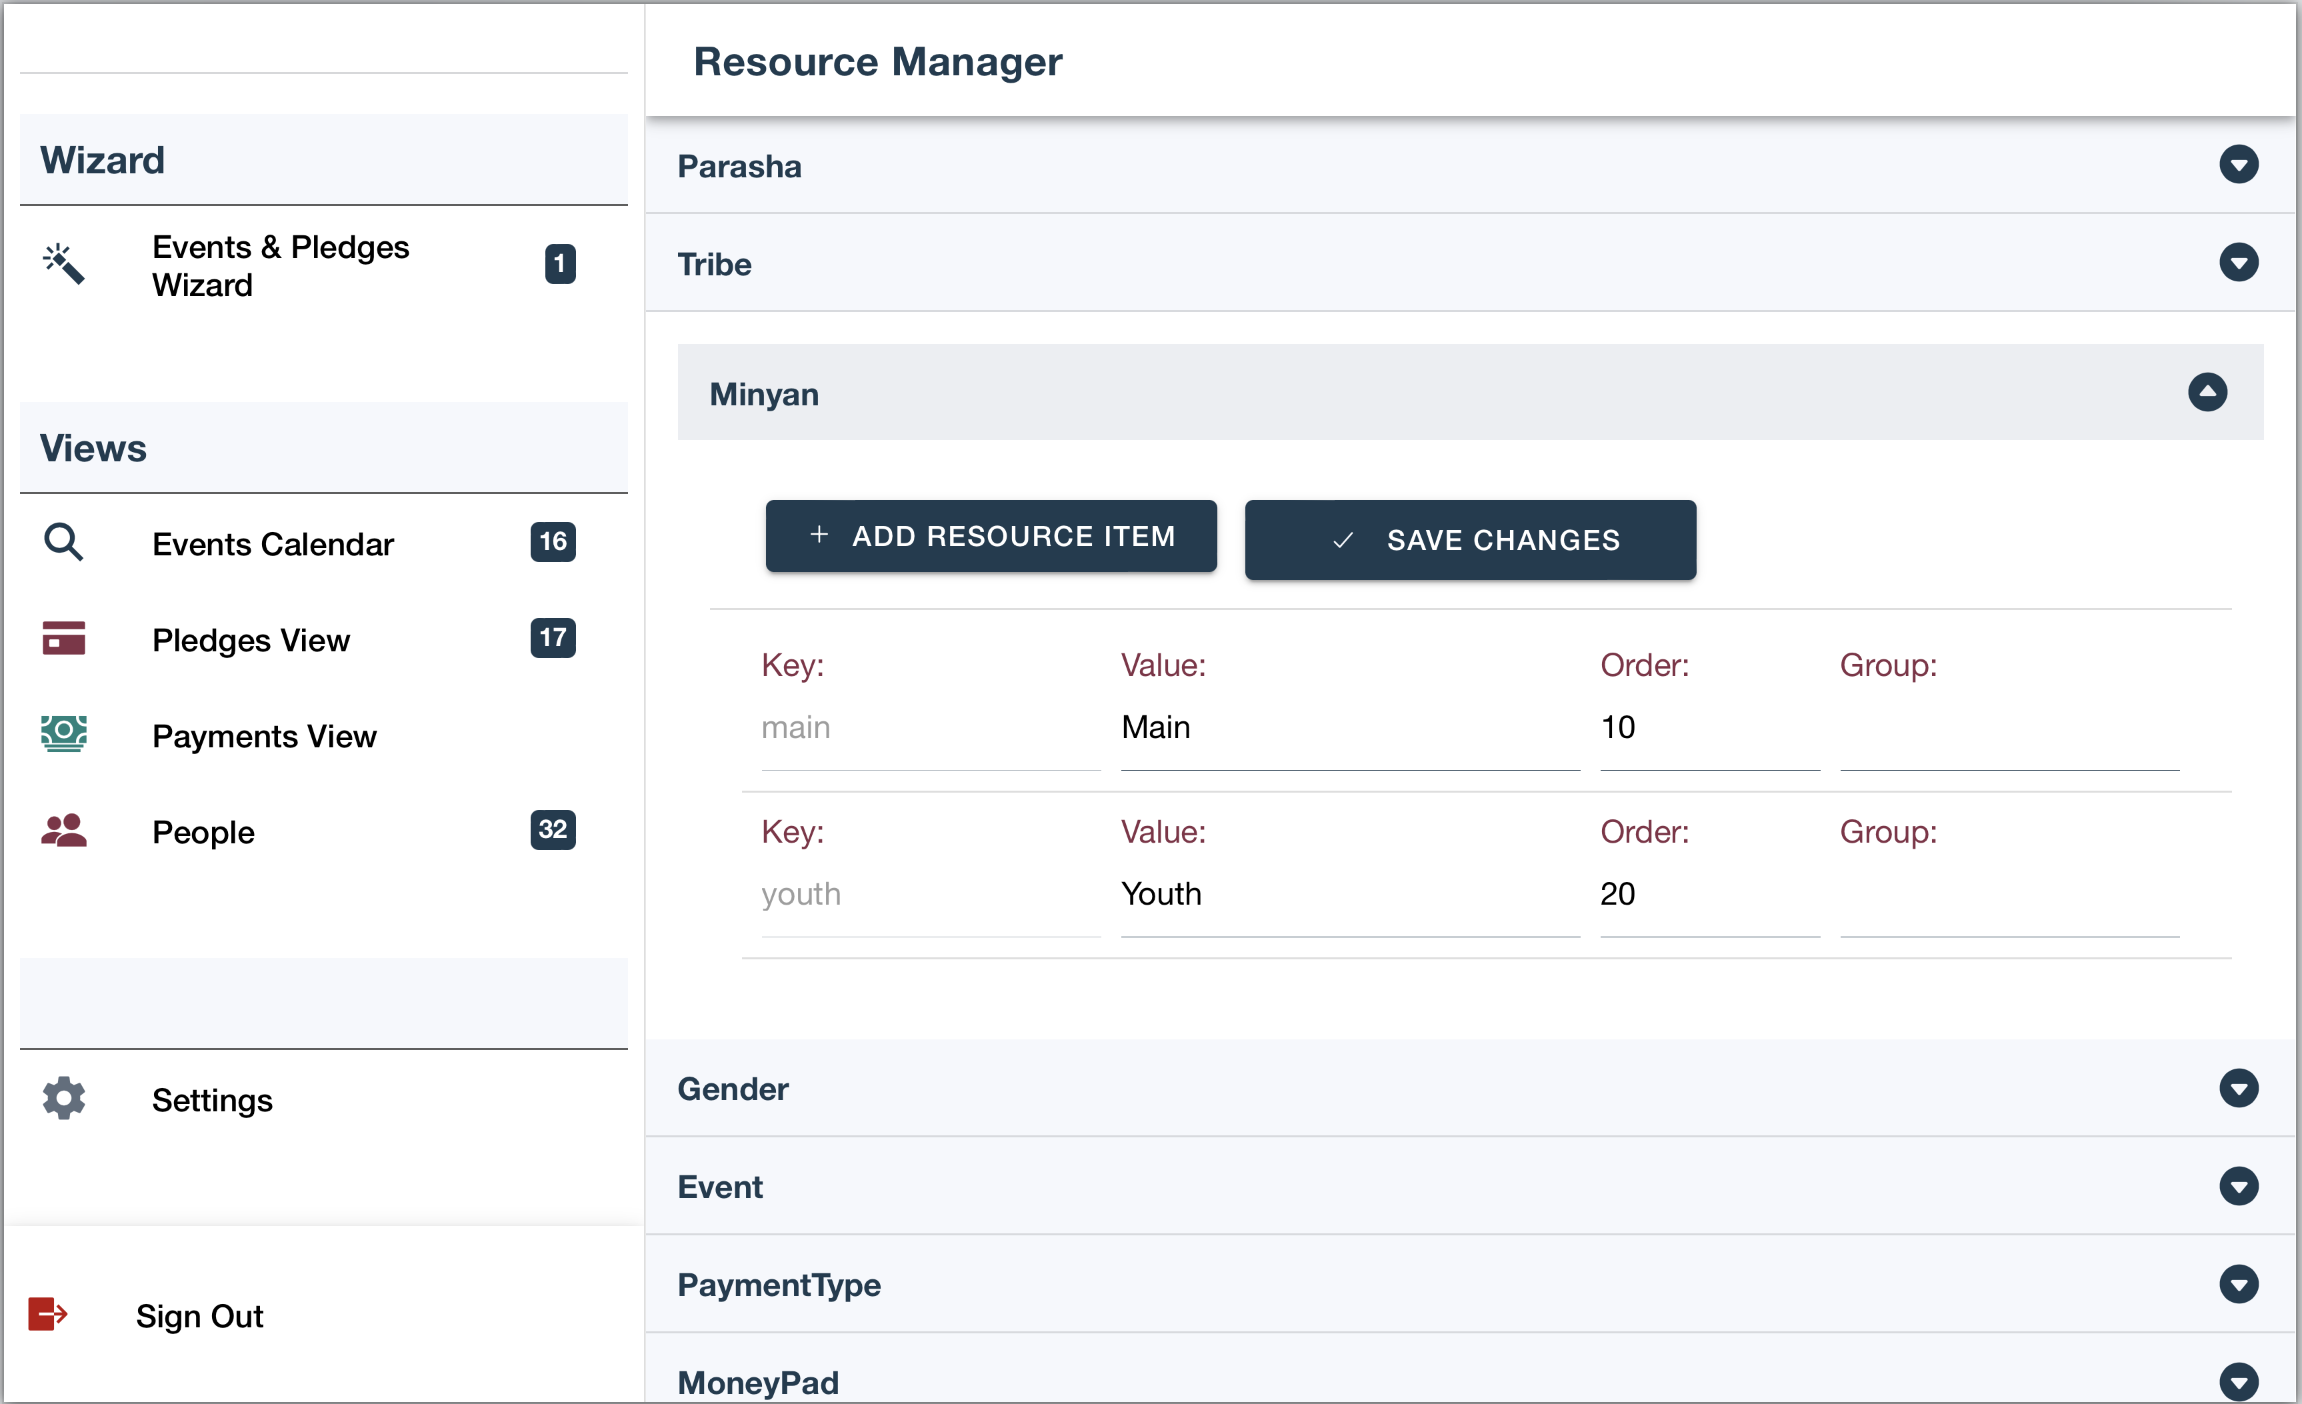2302x1404 pixels.
Task: Click the Parasha section header
Action: pos(1470,165)
